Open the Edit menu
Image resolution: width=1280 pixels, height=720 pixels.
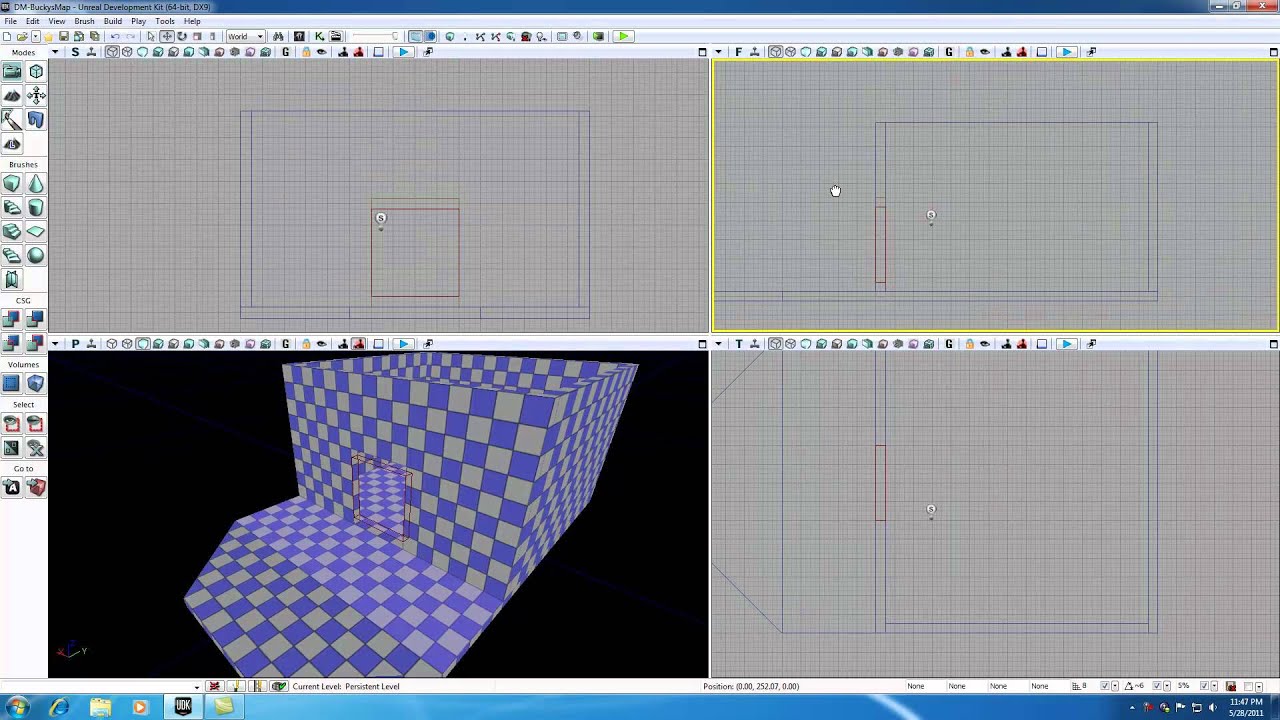[33, 21]
